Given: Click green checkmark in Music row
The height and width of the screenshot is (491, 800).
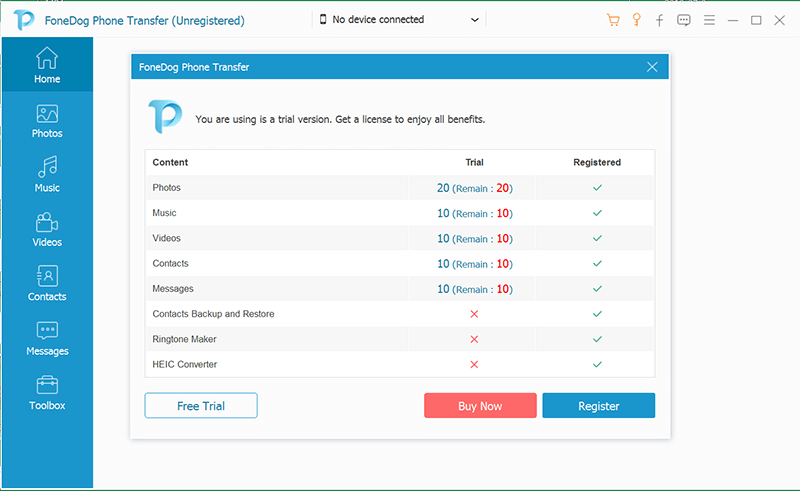Looking at the screenshot, I should (597, 213).
